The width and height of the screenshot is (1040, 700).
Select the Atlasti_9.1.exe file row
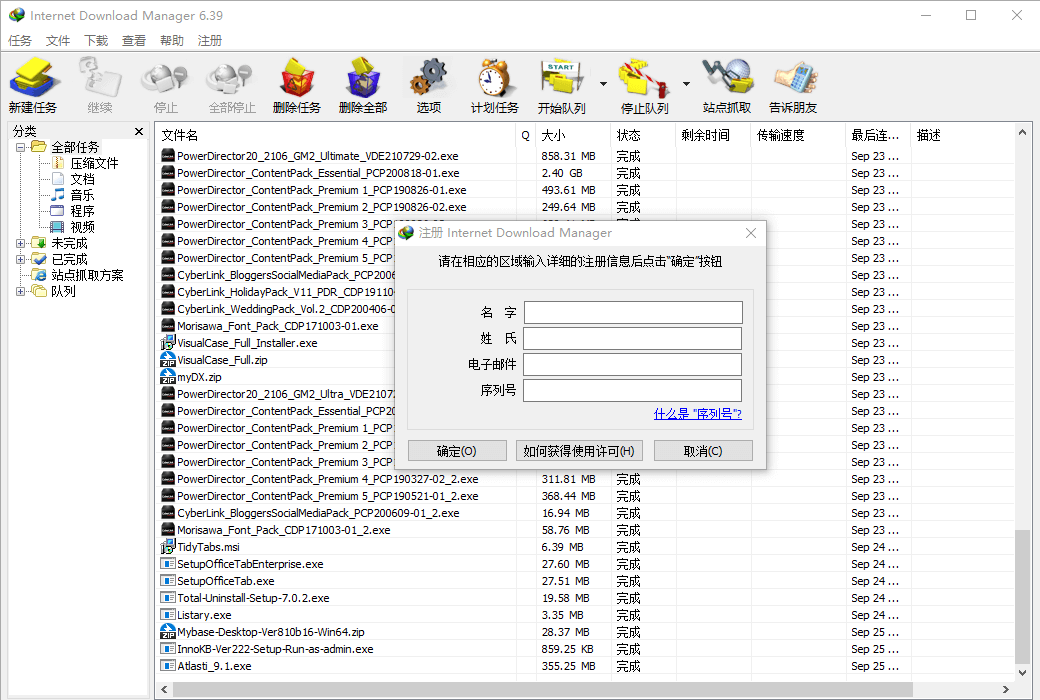coord(586,666)
